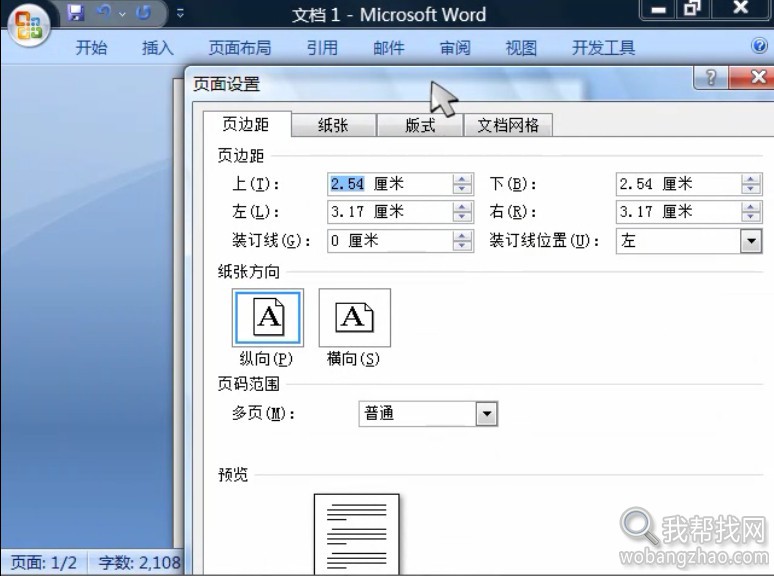Viewport: 774px width, 576px height.
Task: Redo the last action
Action: tap(143, 13)
